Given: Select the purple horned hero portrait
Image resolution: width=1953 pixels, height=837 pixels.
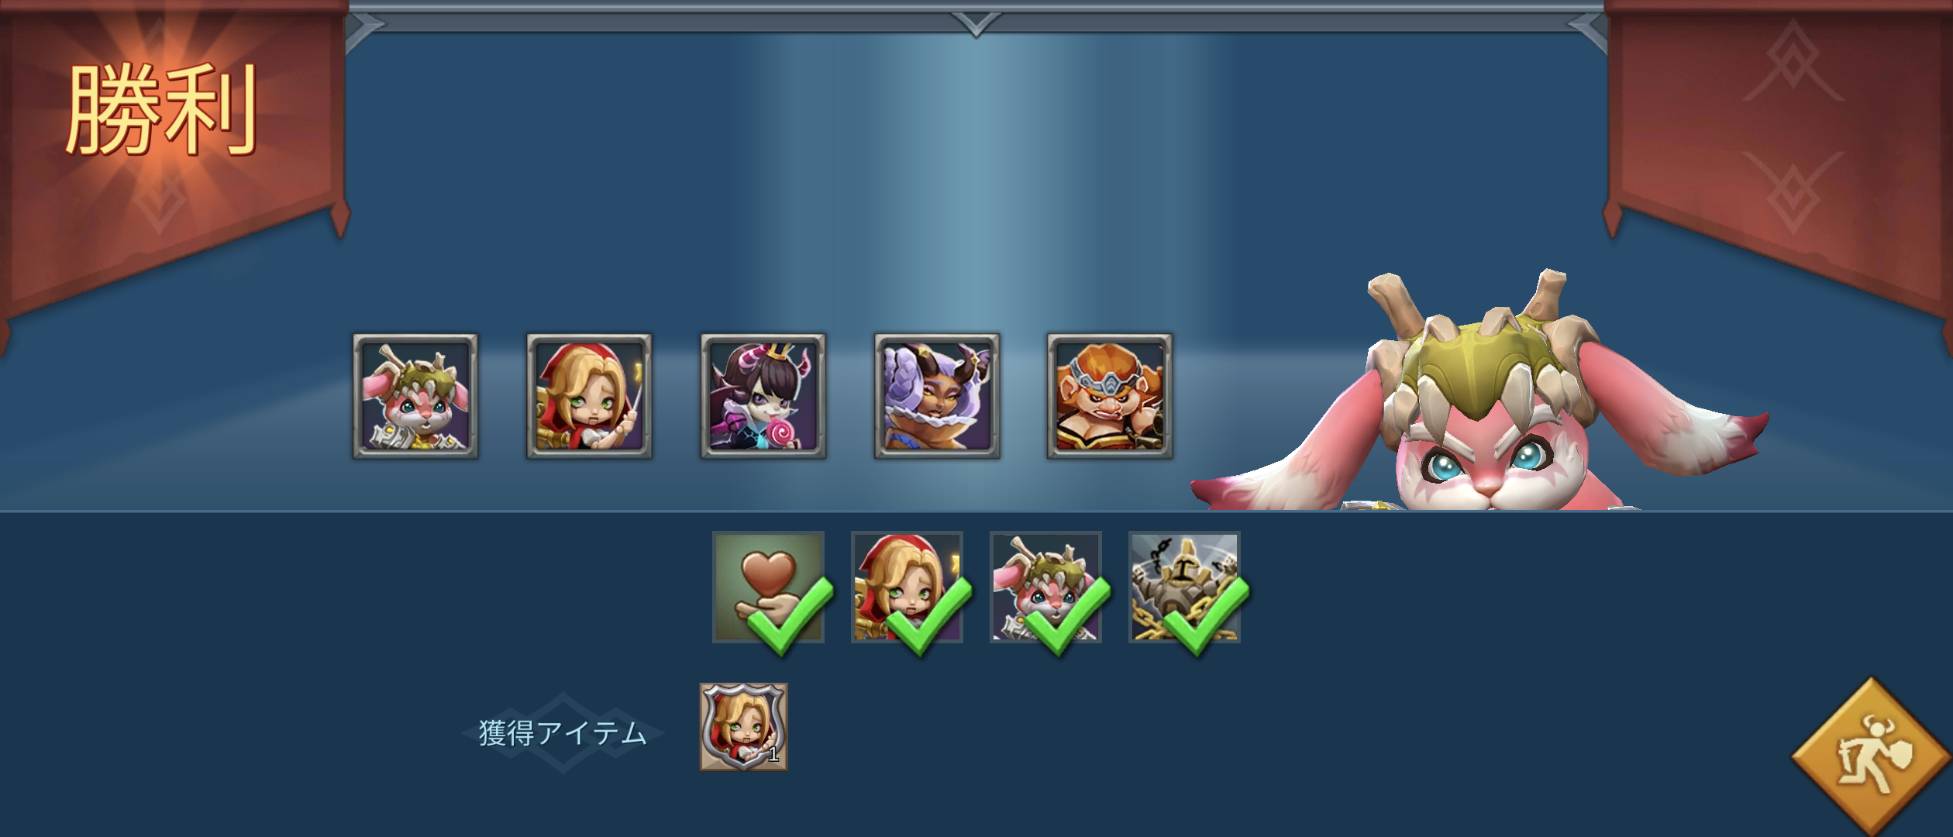Looking at the screenshot, I should 937,396.
